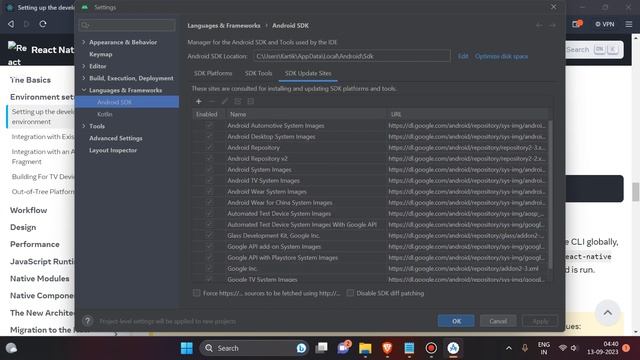This screenshot has width=640, height=360.
Task: Click the Wi-Fi network tray icon
Action: pos(563,348)
